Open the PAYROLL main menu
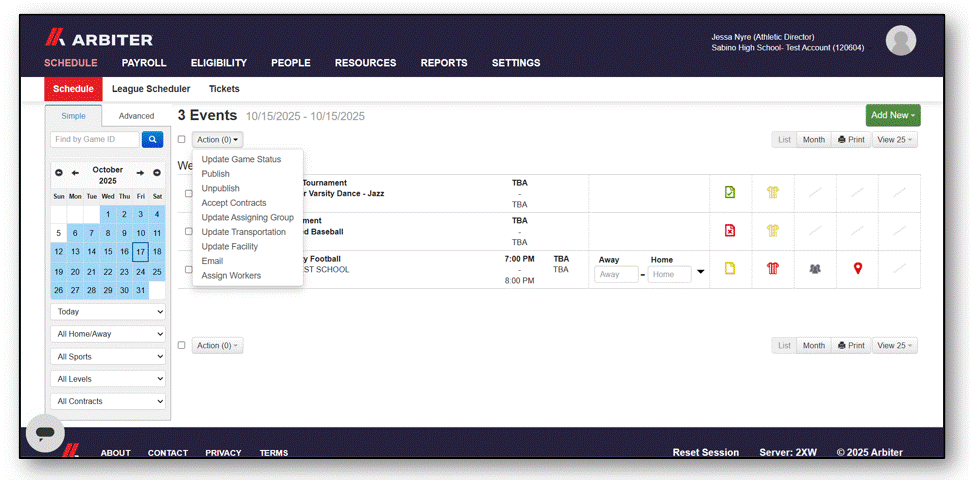The width and height of the screenshot is (970, 480). pyautogui.click(x=144, y=63)
